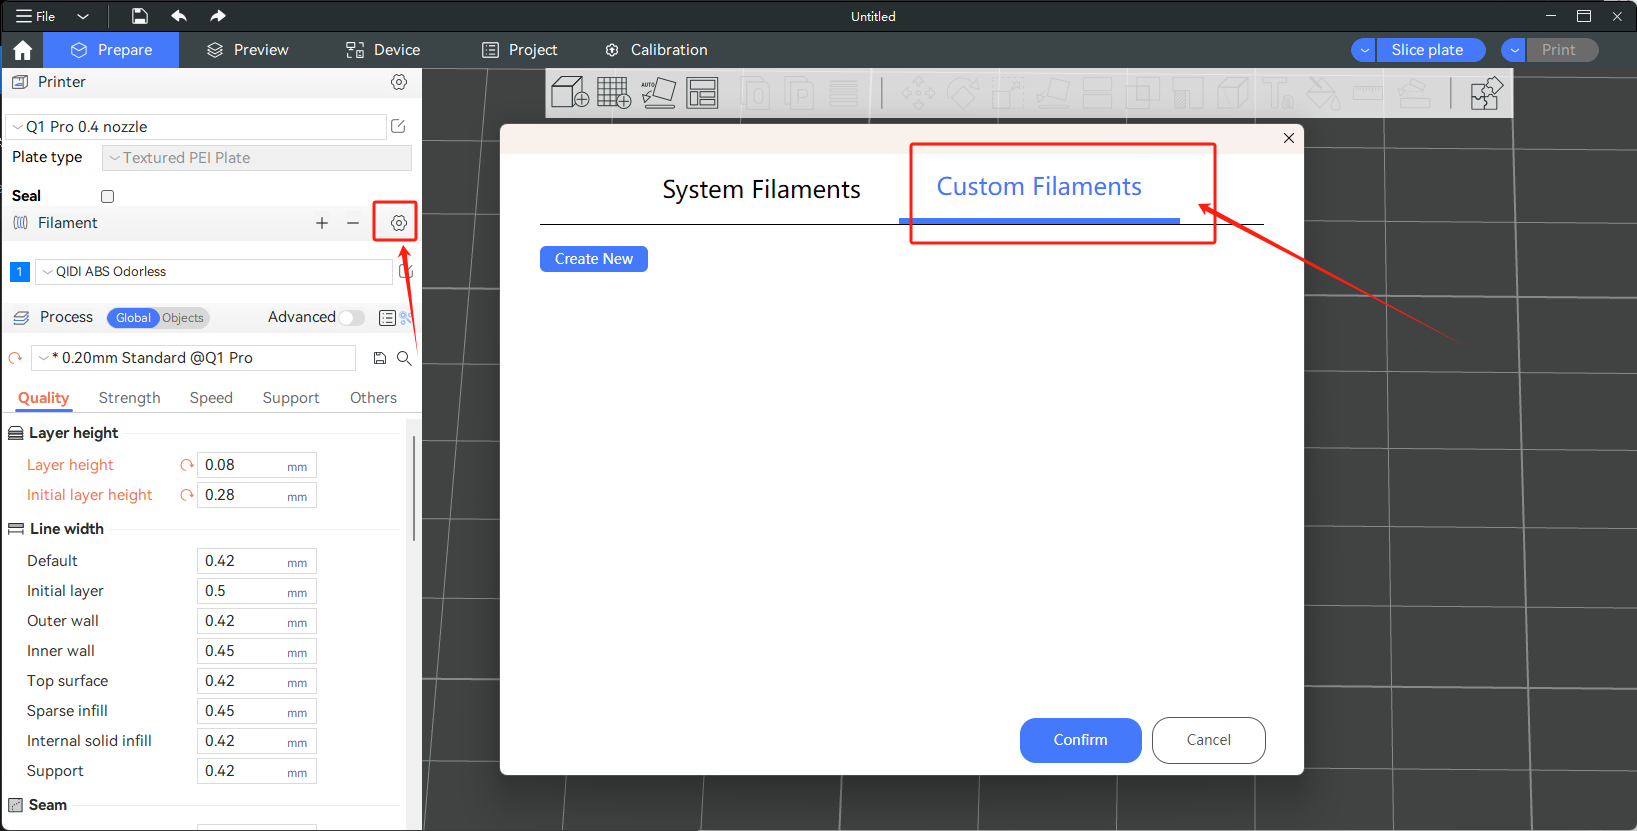Add a new plate icon

pyautogui.click(x=614, y=93)
